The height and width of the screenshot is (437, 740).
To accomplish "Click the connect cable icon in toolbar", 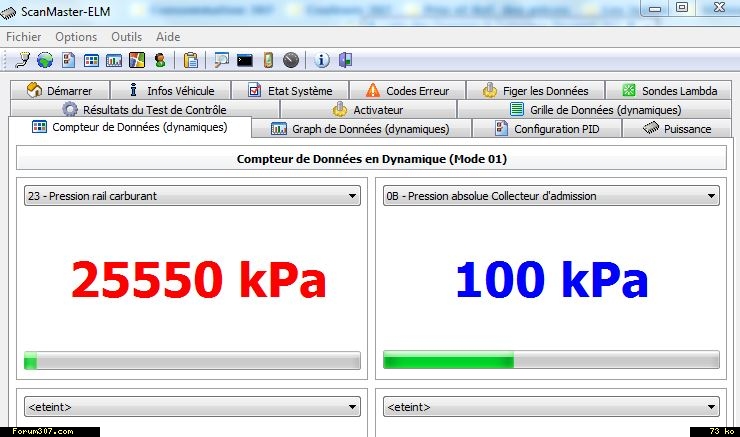I will click(22, 60).
